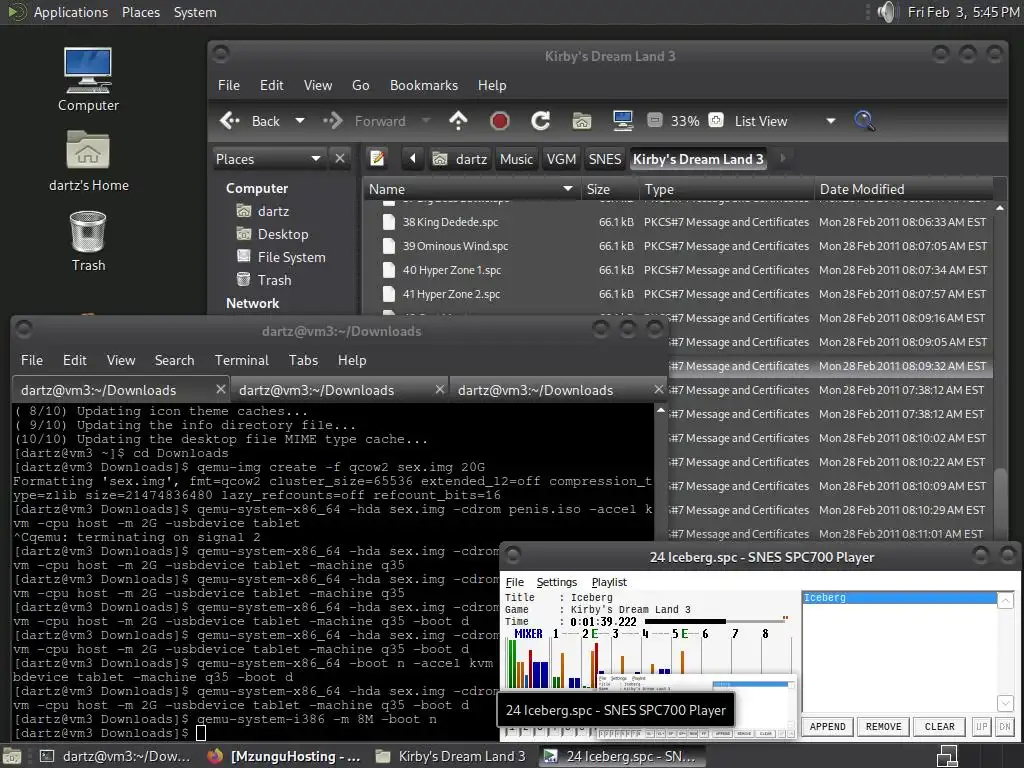The height and width of the screenshot is (768, 1024).
Task: Open the Search menu in terminal window
Action: click(x=174, y=360)
